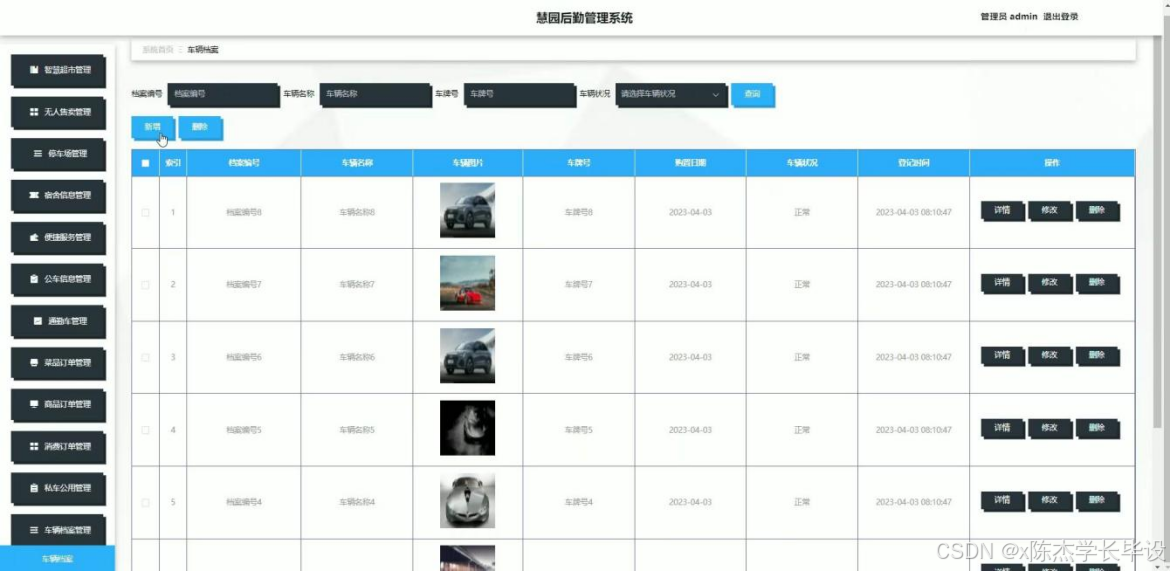The width and height of the screenshot is (1170, 571).
Task: Click the 管理员 admin user label
Action: coord(1009,16)
